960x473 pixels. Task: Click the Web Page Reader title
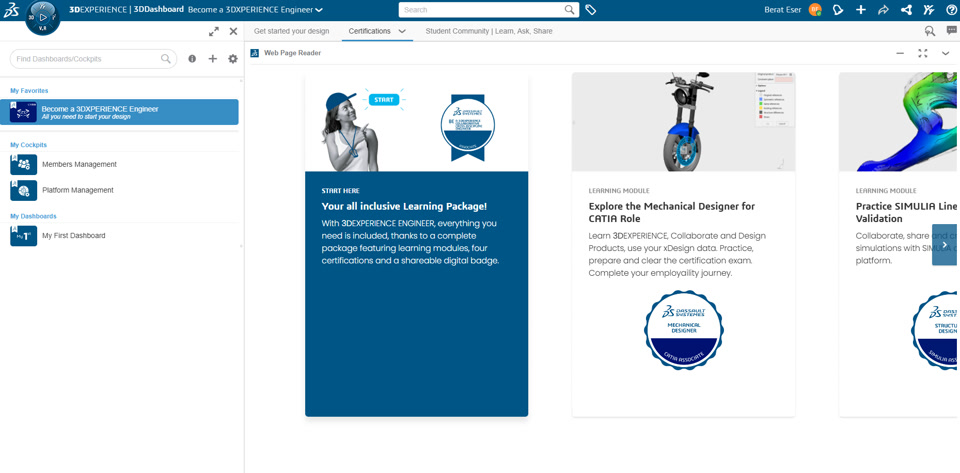292,53
